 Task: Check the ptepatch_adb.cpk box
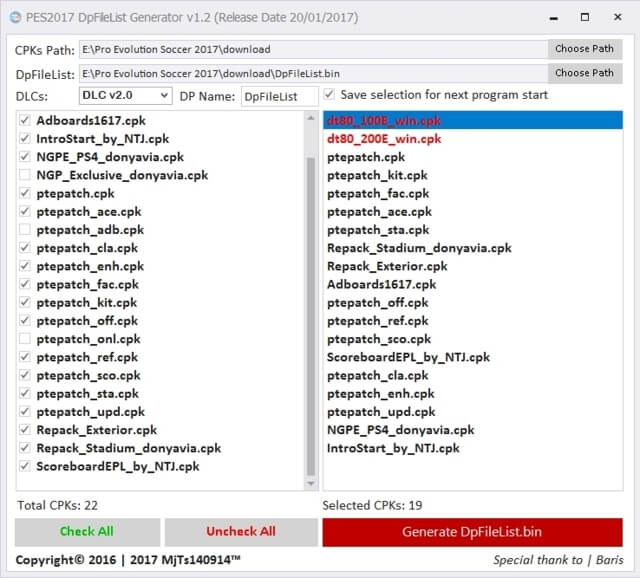tap(25, 230)
